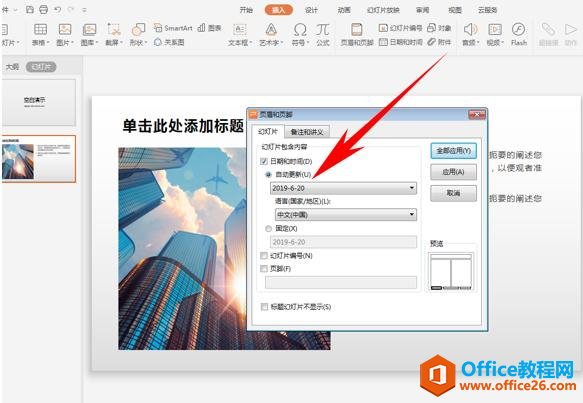Click the 页眉和页脚 ribbon icon

[357, 29]
